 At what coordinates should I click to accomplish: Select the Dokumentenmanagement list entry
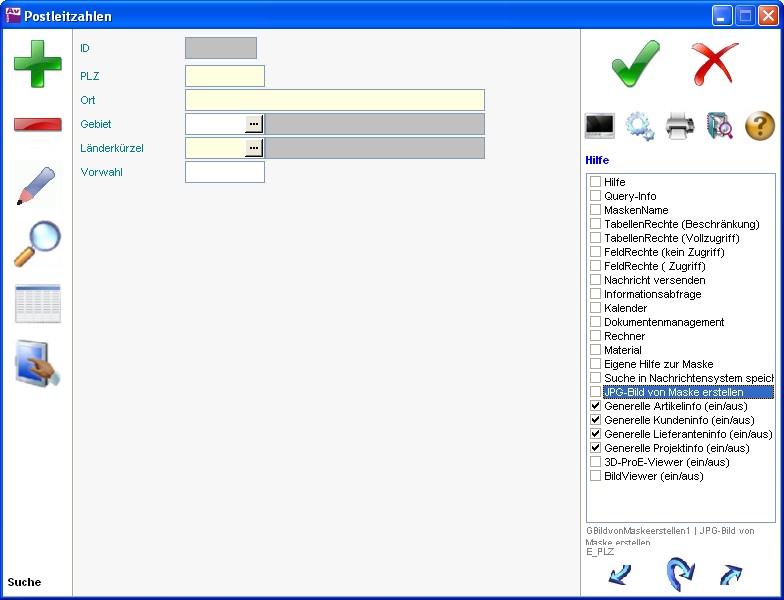coord(663,322)
